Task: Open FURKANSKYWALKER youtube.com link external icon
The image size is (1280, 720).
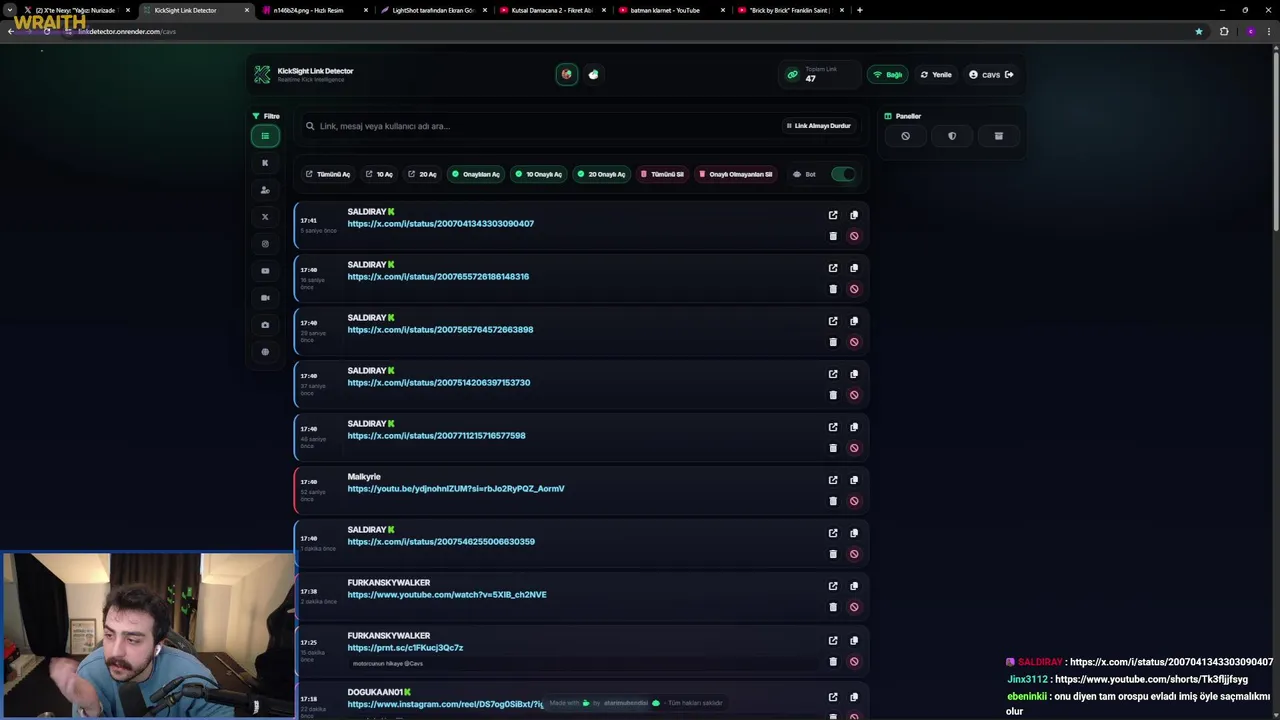Action: click(833, 586)
